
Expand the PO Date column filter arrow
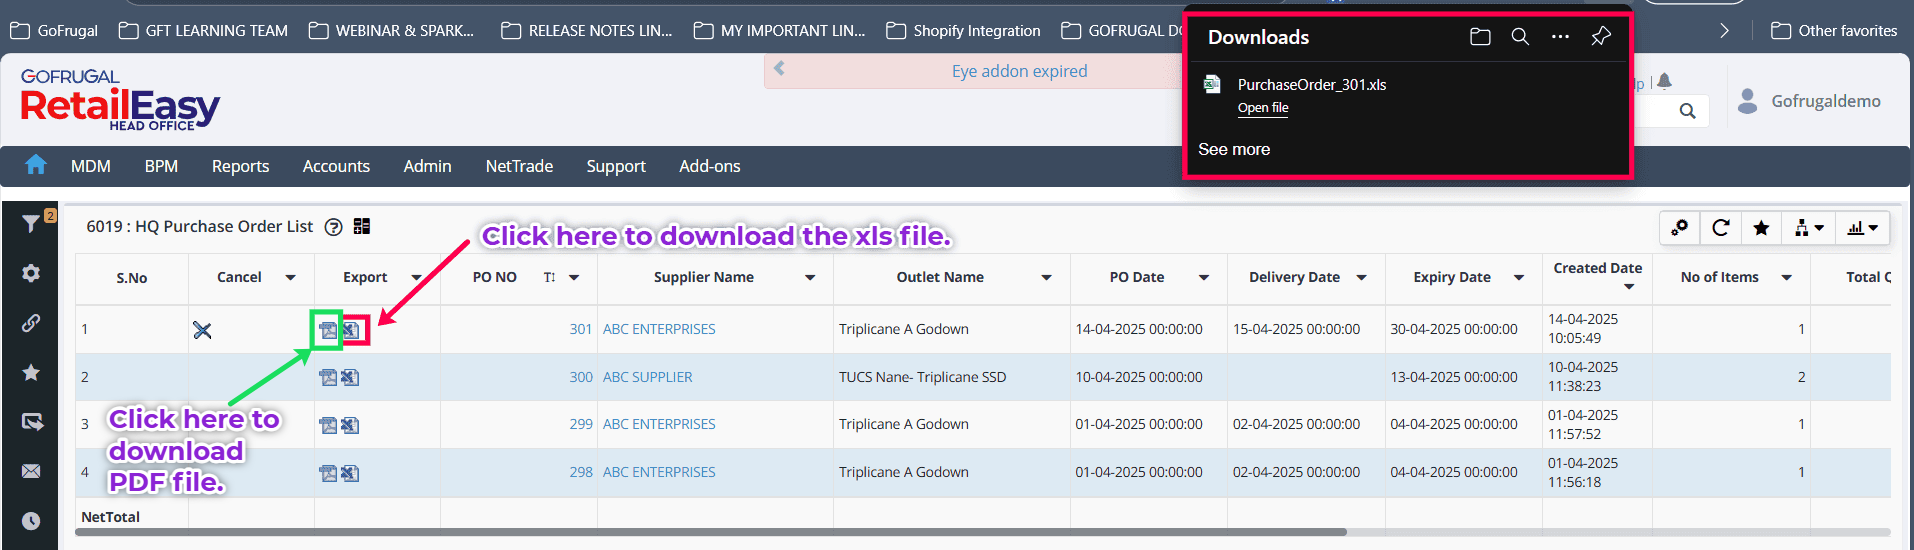(x=1204, y=278)
